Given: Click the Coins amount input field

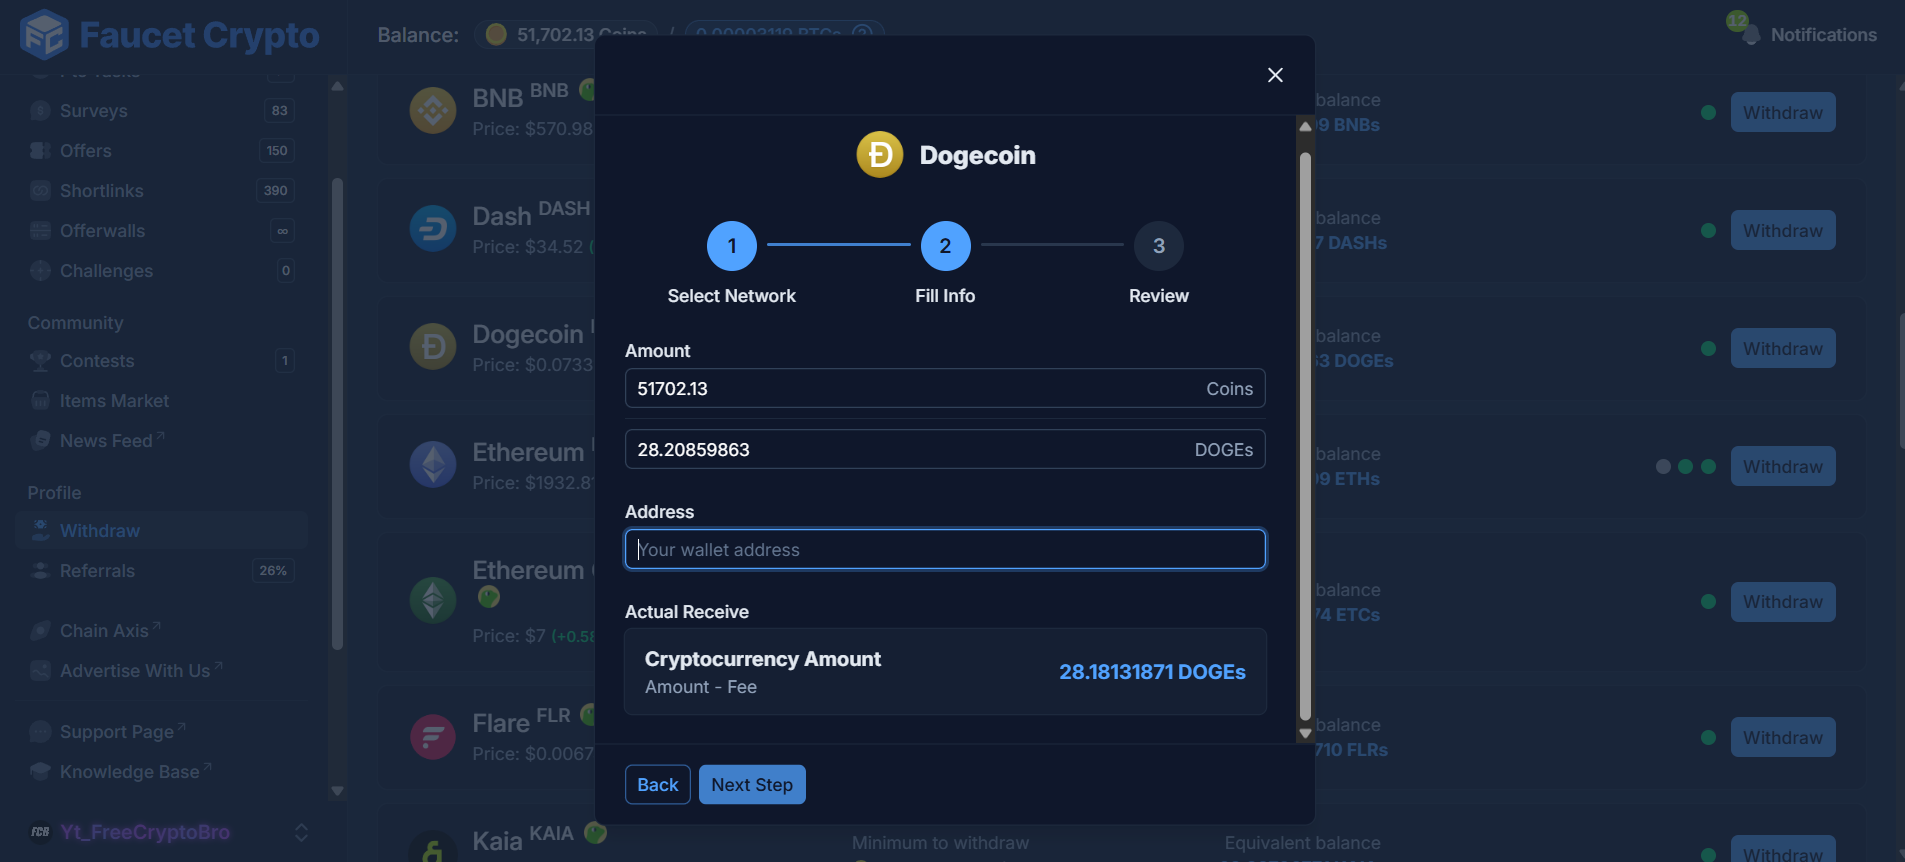Looking at the screenshot, I should click(x=945, y=388).
